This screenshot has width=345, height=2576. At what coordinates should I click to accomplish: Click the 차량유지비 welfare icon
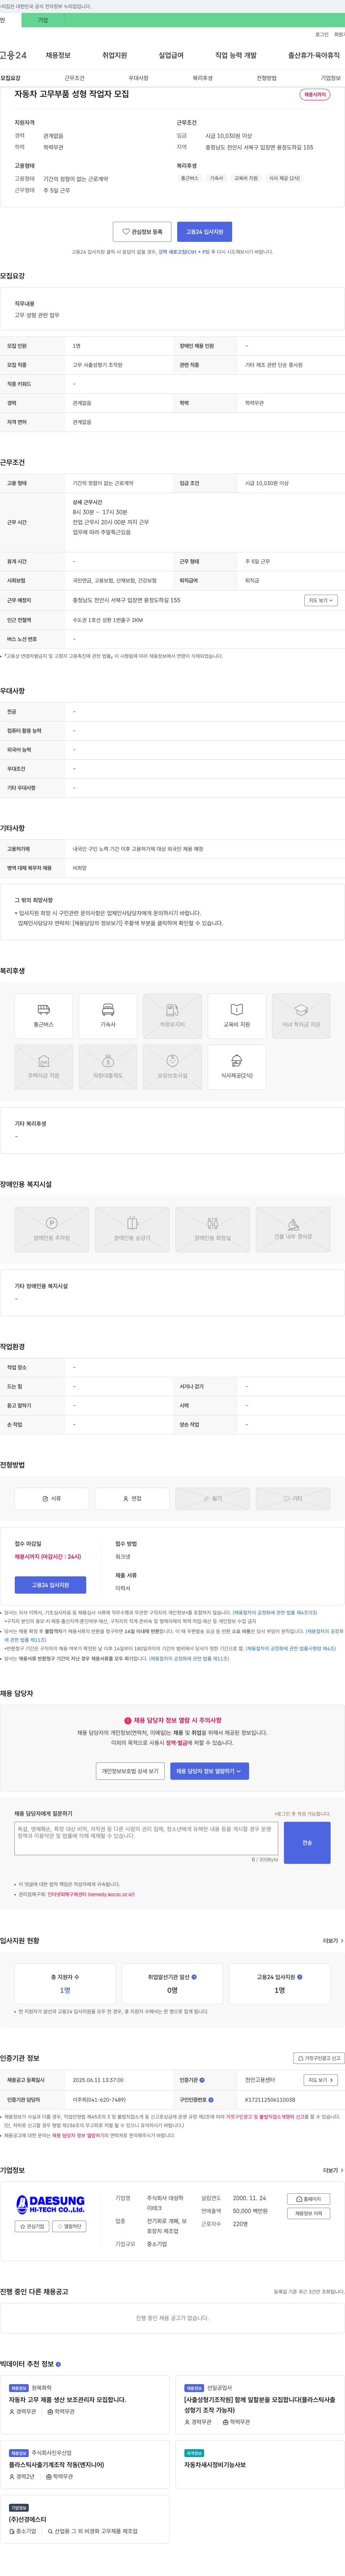point(172,1016)
